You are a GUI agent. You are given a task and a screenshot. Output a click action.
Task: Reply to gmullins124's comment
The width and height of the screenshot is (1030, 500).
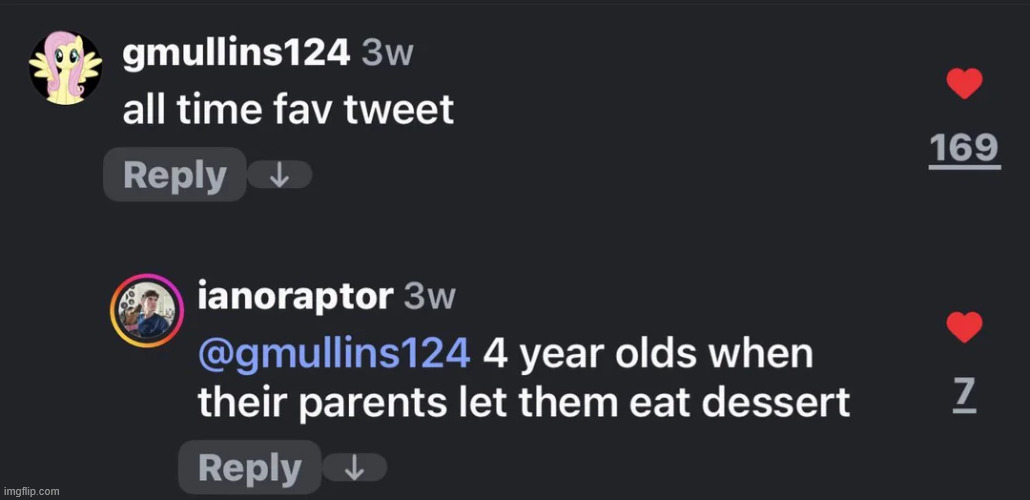pos(175,175)
